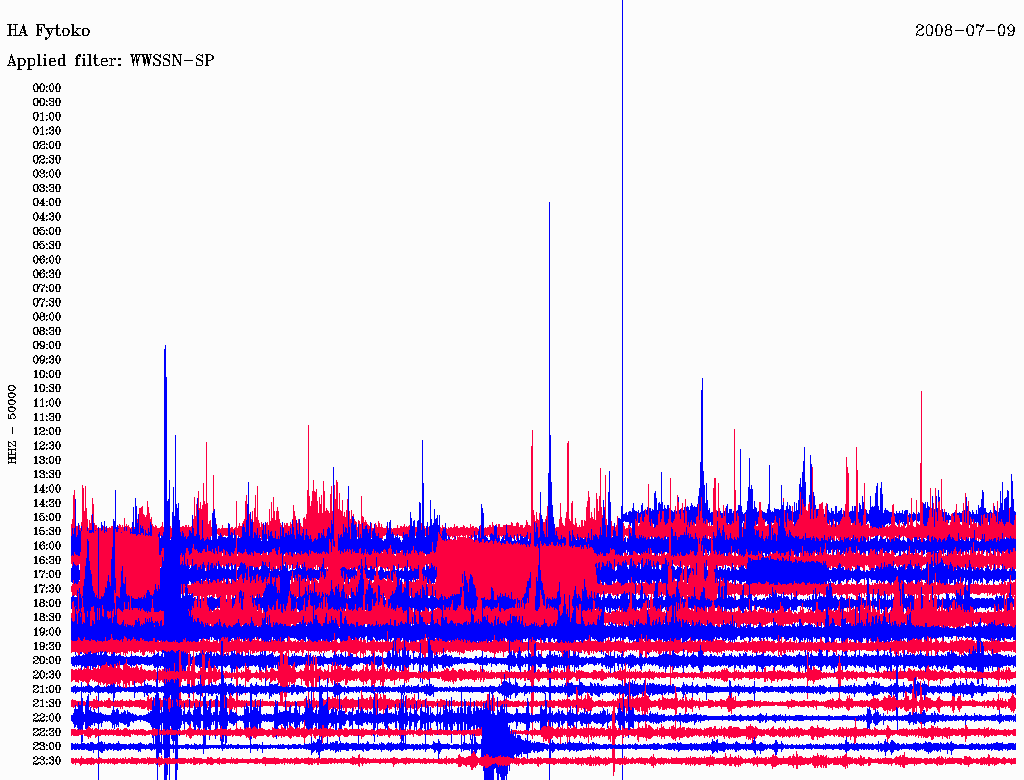Select the 13:00 time label
Viewport: 1024px width, 780px height.
pyautogui.click(x=46, y=461)
